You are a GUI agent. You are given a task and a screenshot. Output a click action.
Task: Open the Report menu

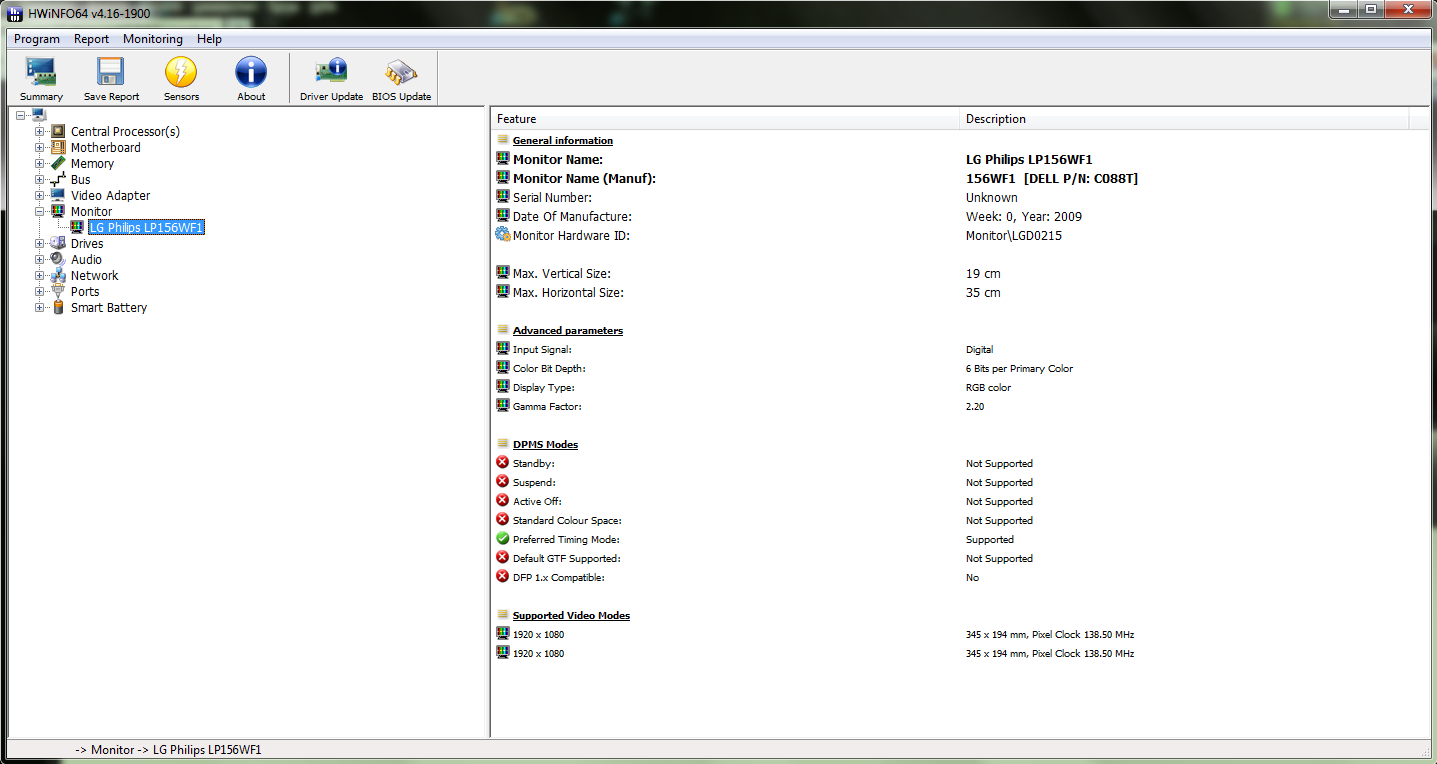(x=91, y=39)
